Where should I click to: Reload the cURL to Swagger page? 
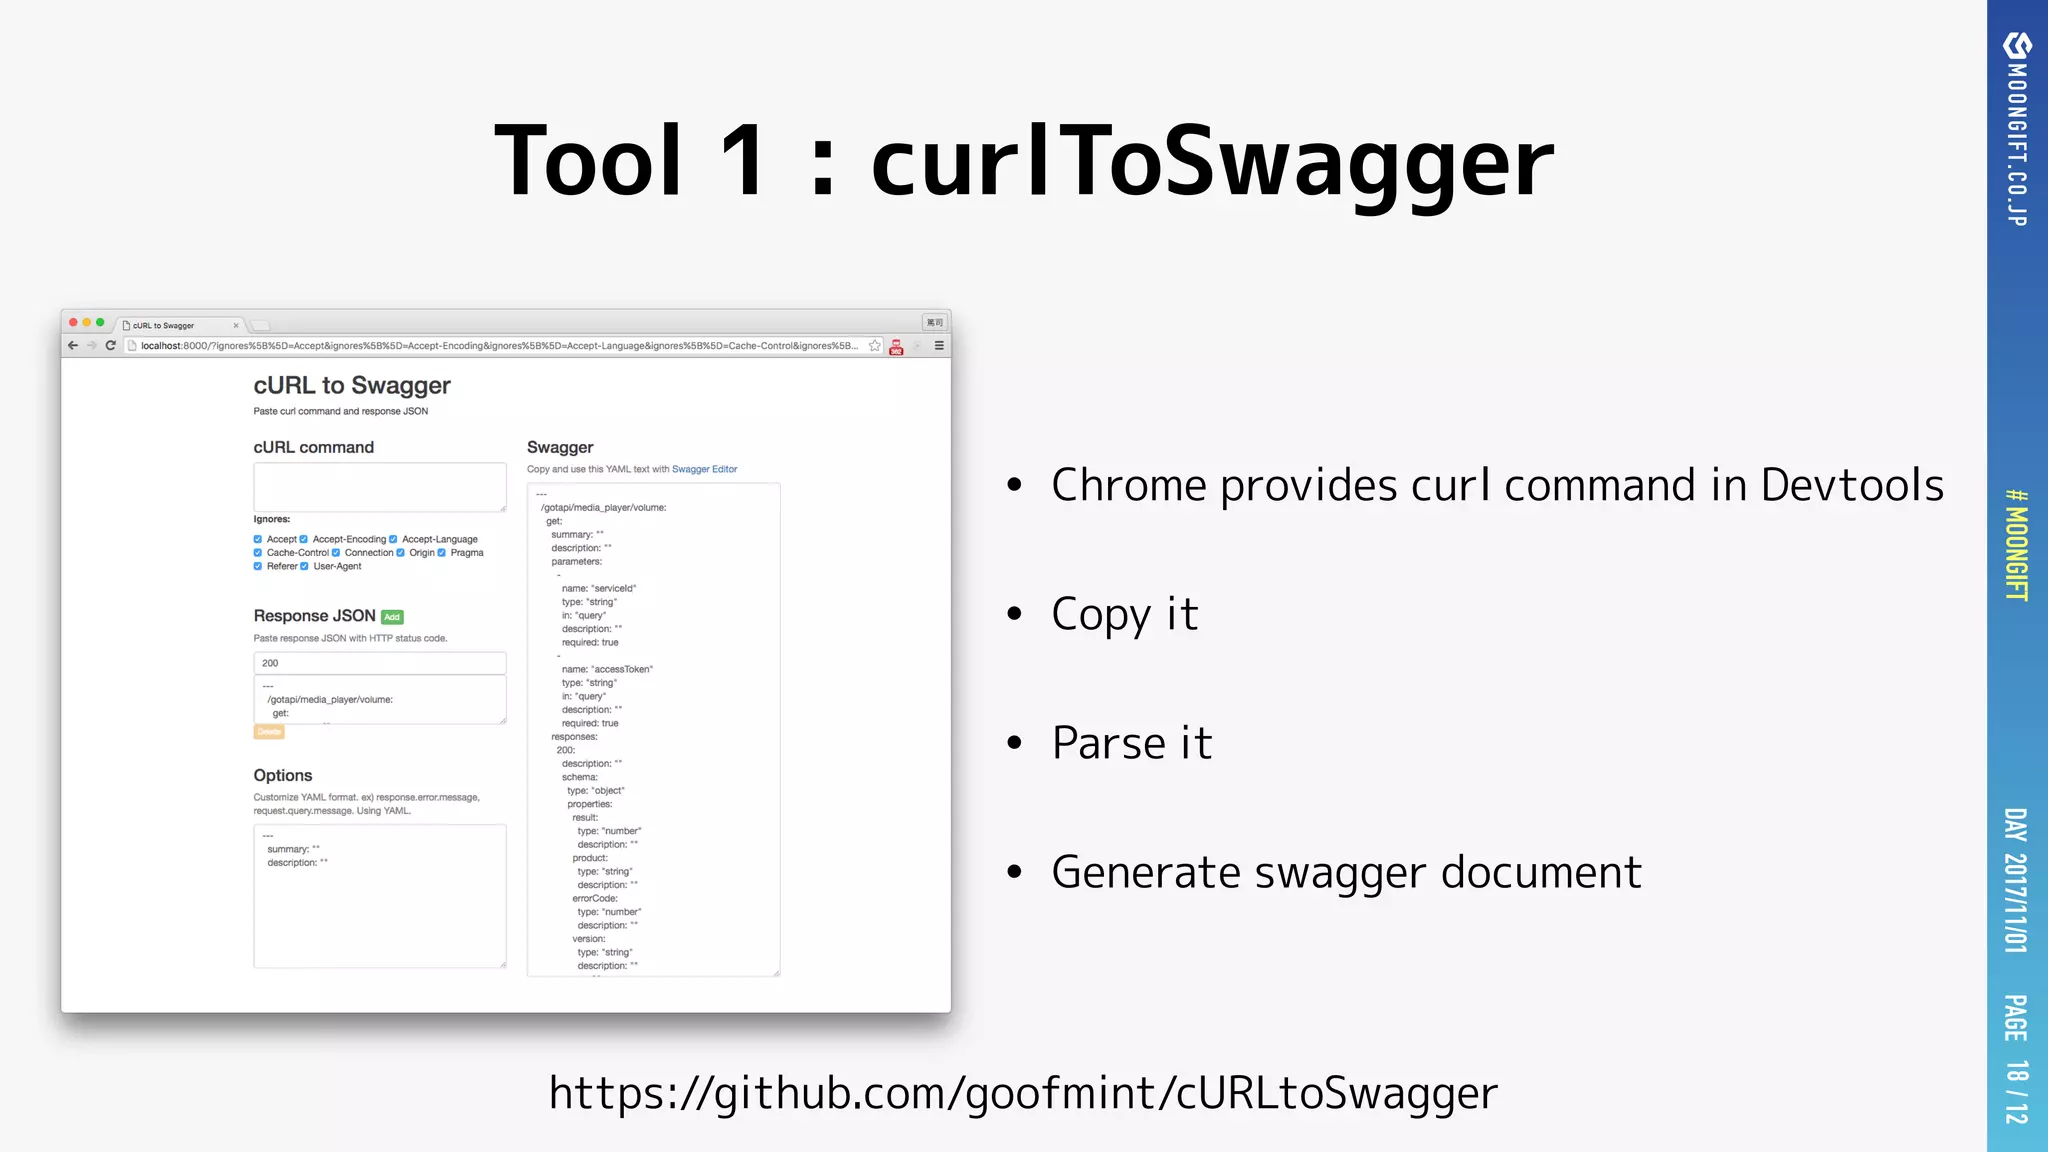(x=111, y=346)
